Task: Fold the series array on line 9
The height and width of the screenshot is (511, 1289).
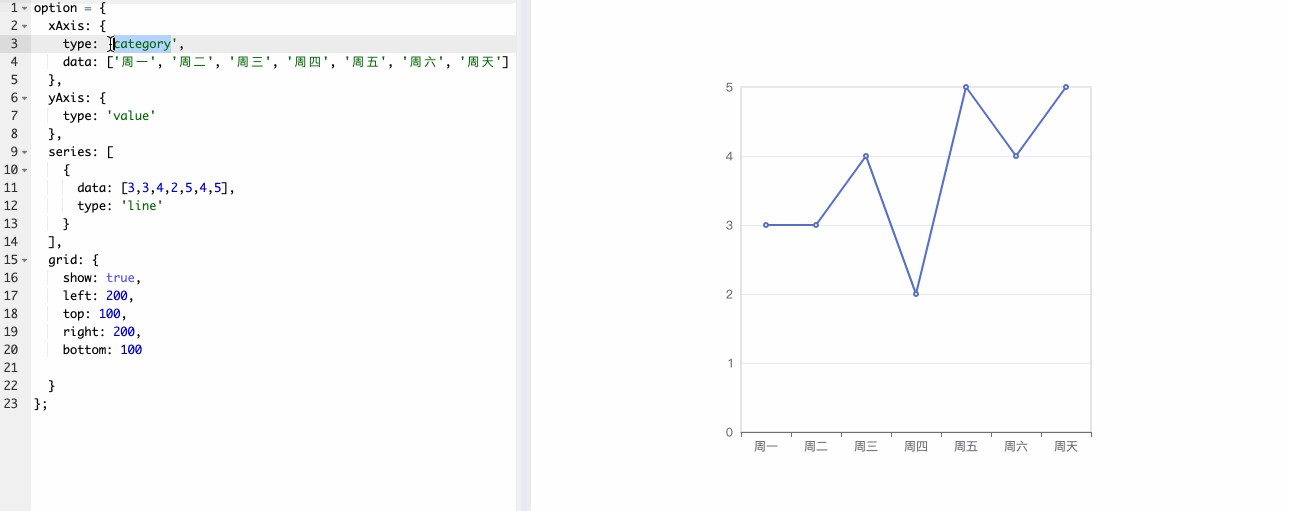Action: click(x=25, y=152)
